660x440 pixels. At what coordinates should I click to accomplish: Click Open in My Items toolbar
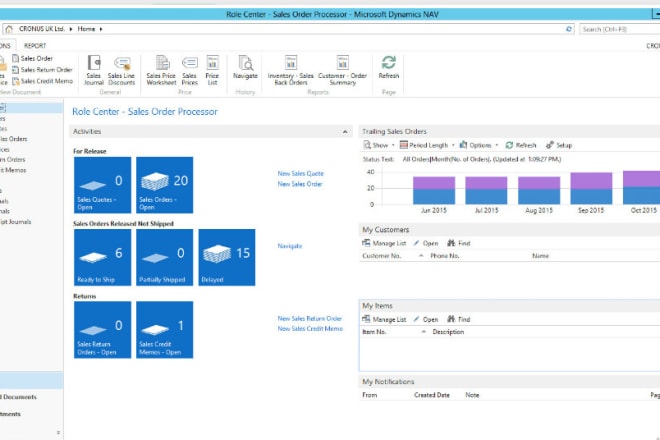[x=426, y=320]
